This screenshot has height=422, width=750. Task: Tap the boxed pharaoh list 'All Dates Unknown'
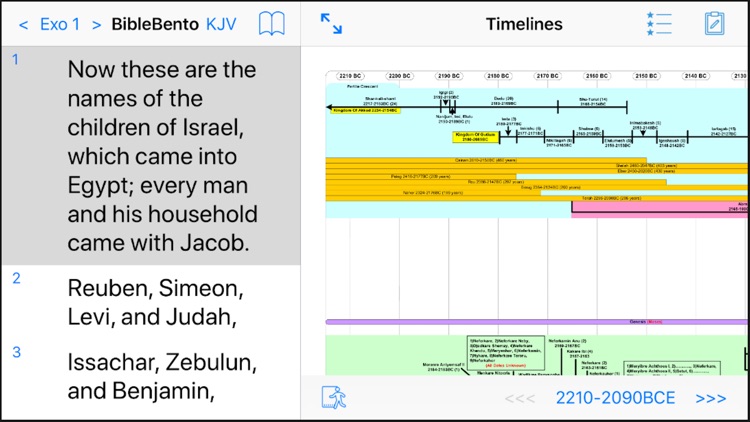click(506, 353)
